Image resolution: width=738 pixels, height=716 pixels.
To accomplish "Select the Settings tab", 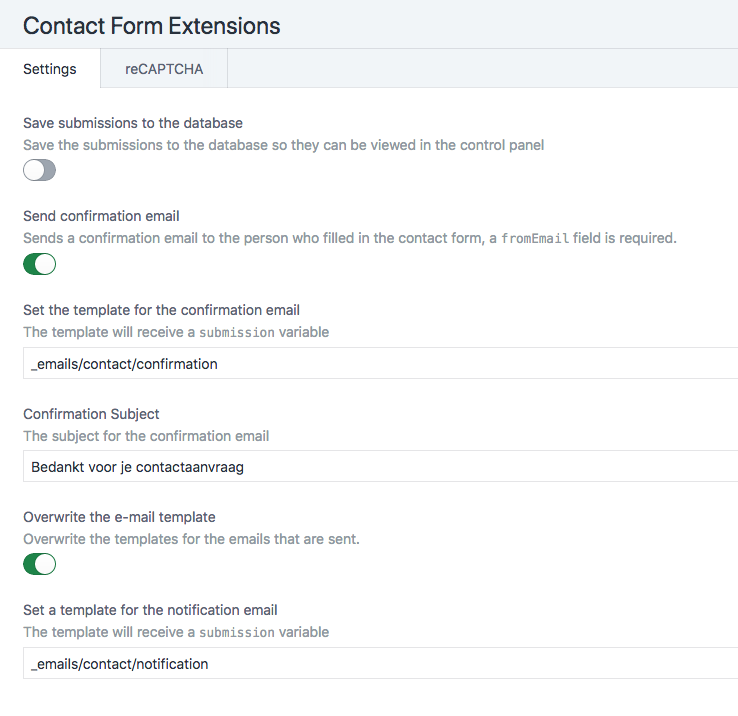I will click(50, 69).
